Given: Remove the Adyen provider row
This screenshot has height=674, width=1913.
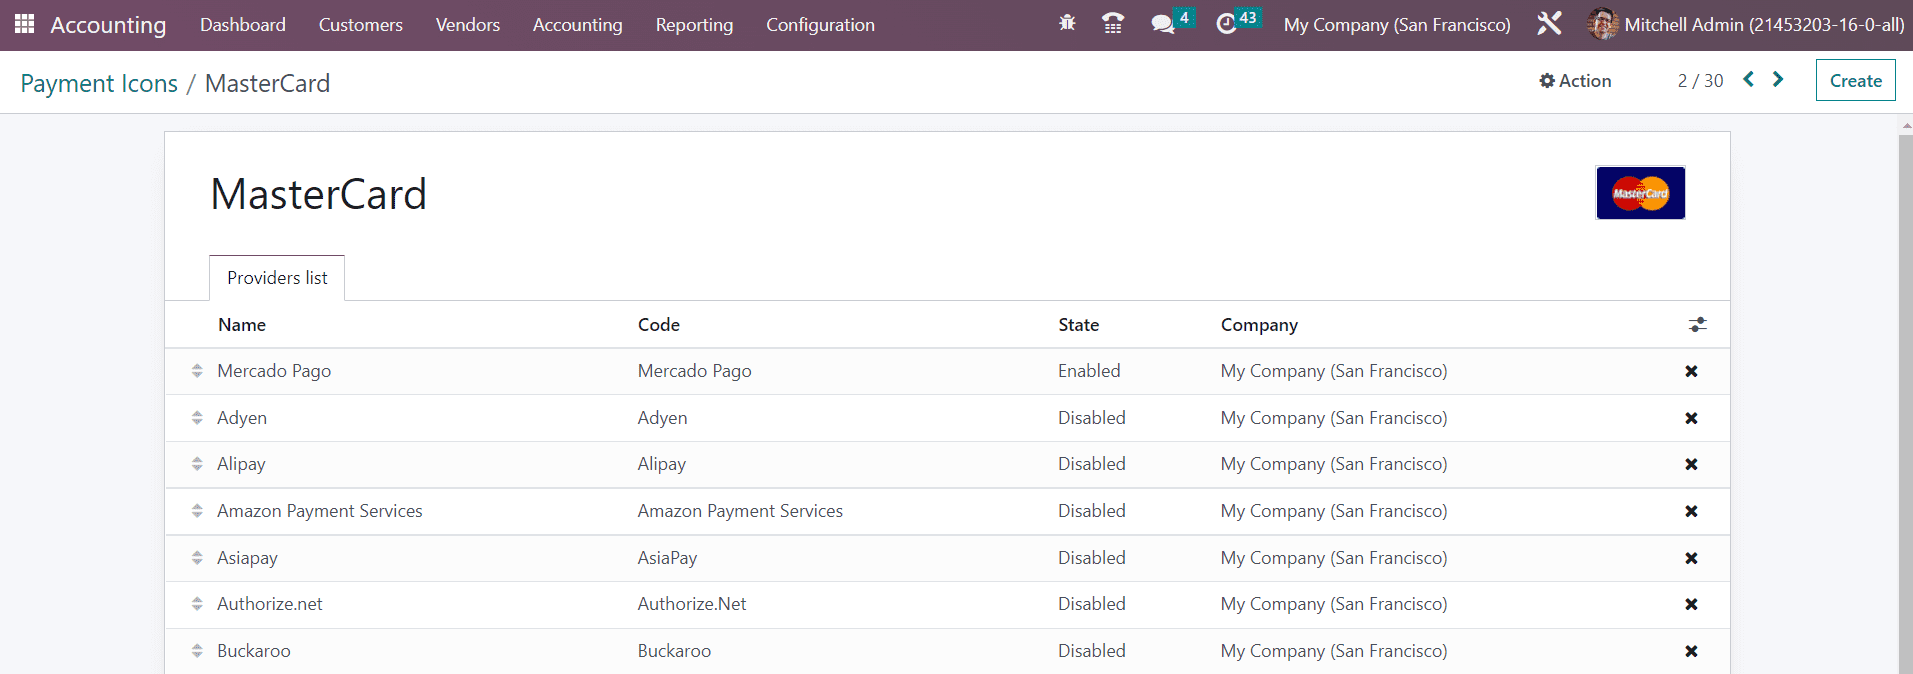Looking at the screenshot, I should [1691, 418].
